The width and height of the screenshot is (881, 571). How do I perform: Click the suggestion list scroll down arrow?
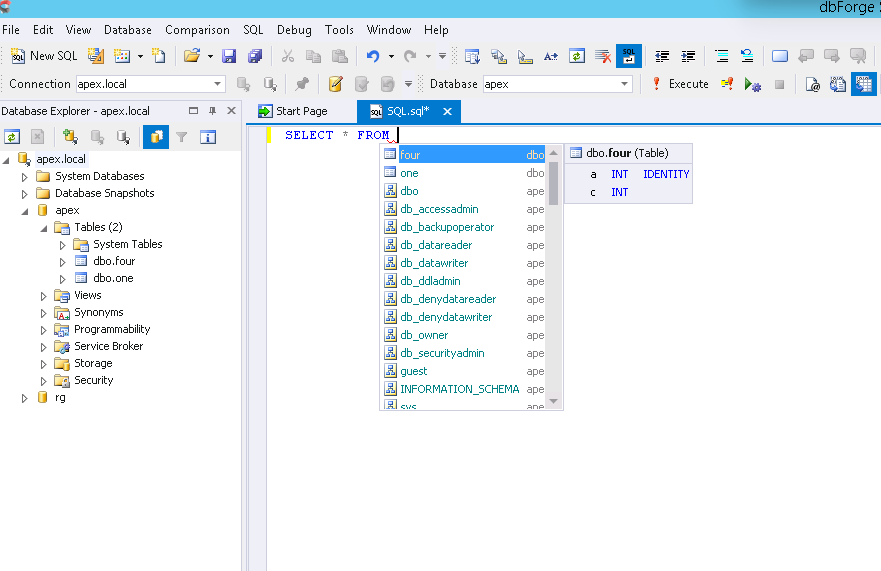coord(553,401)
